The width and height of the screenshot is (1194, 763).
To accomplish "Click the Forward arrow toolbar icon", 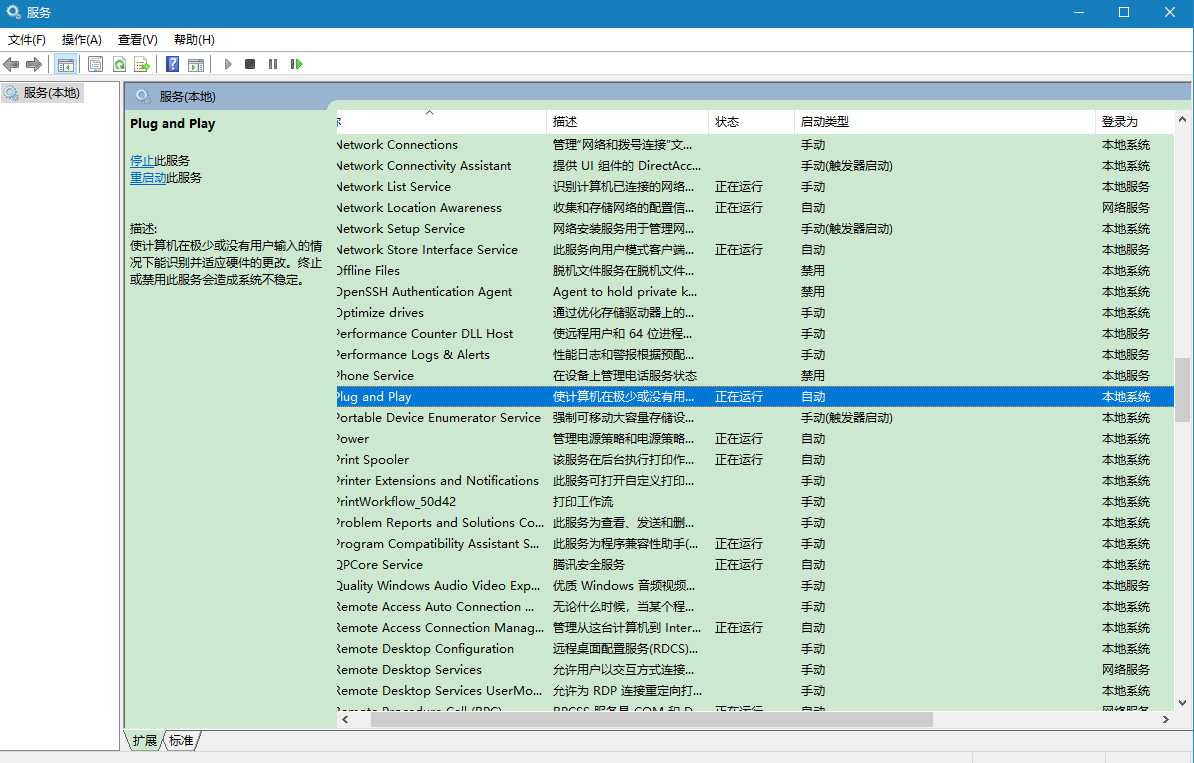I will tap(34, 65).
